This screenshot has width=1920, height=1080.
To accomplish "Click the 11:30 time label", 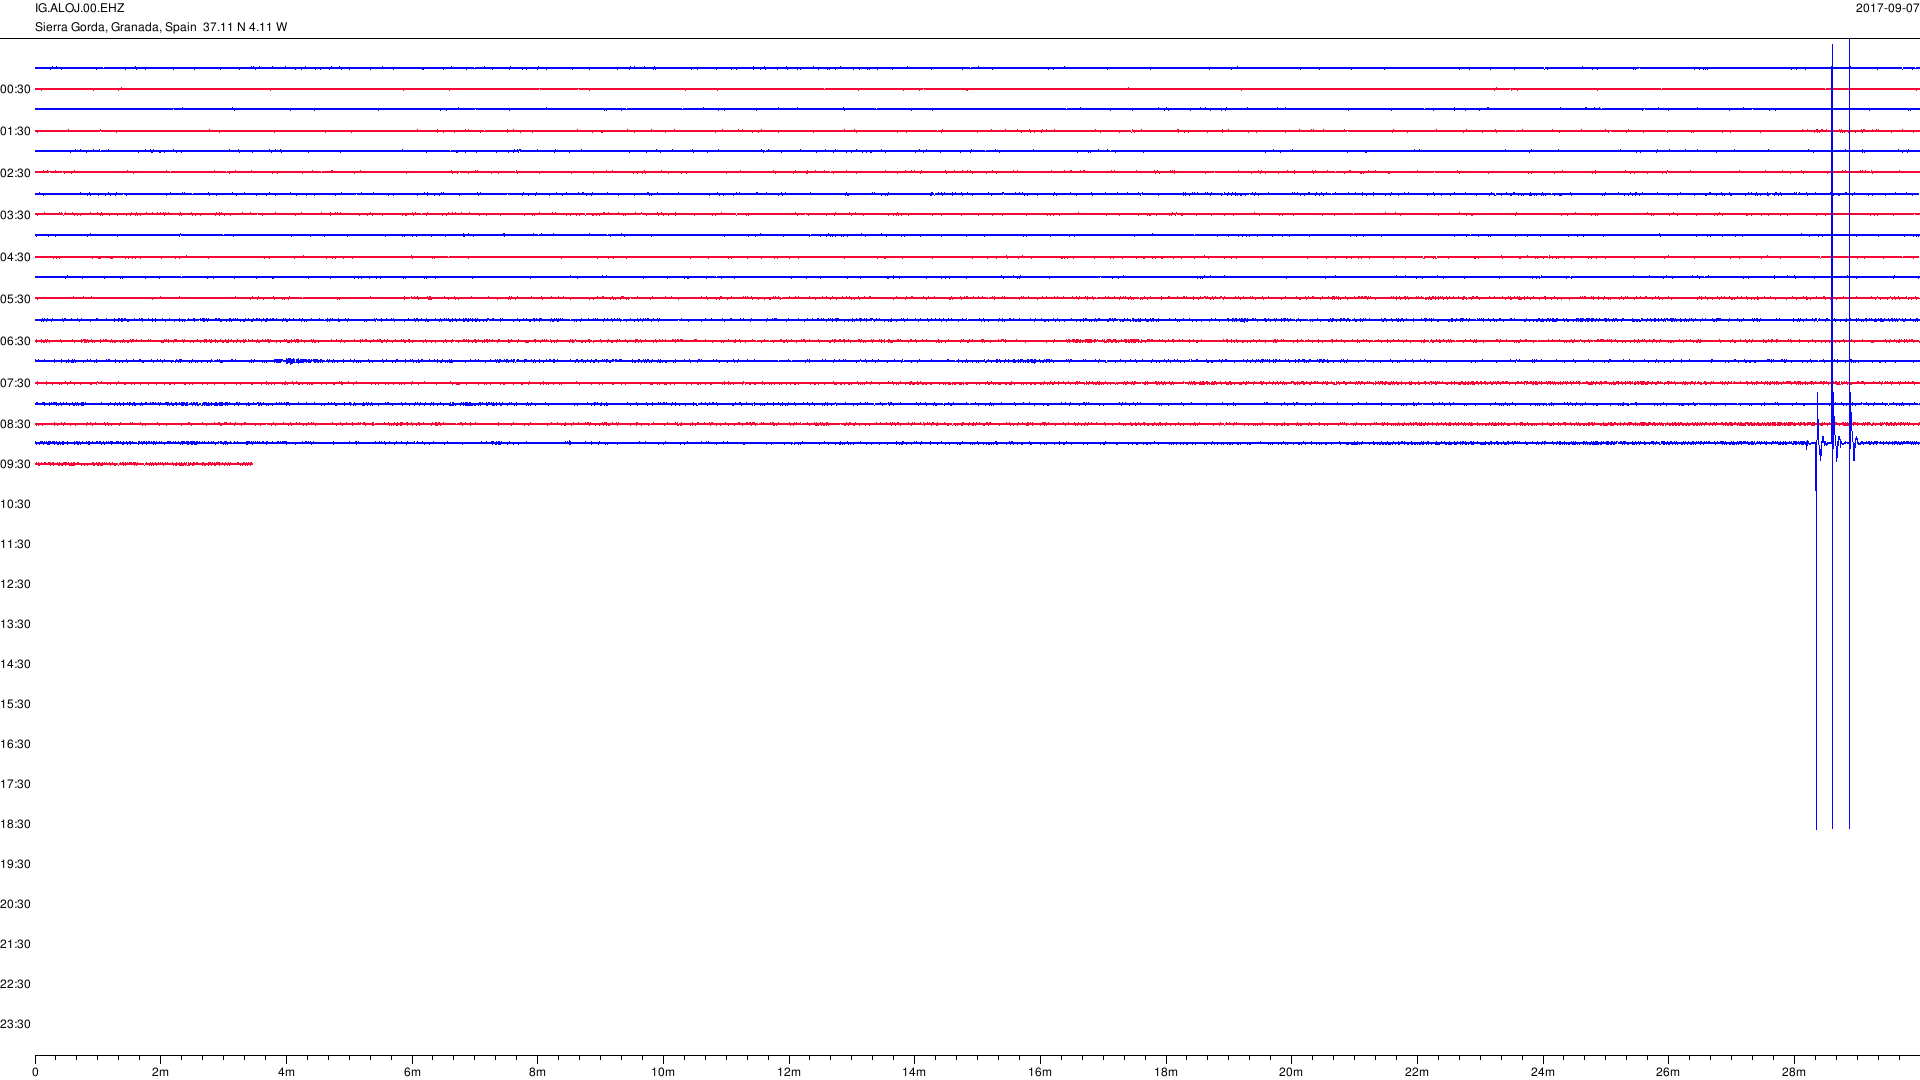I will [x=15, y=544].
